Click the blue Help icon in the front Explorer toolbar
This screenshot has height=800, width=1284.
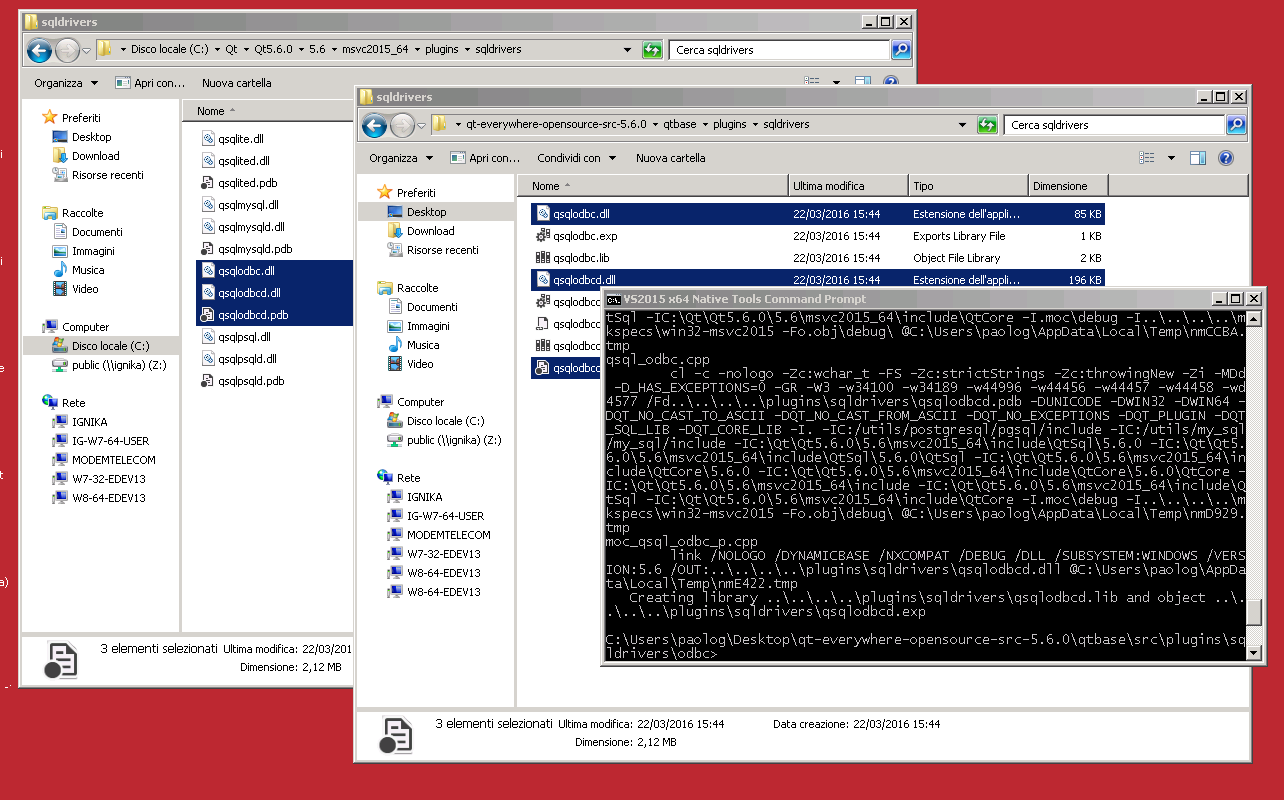[1225, 158]
